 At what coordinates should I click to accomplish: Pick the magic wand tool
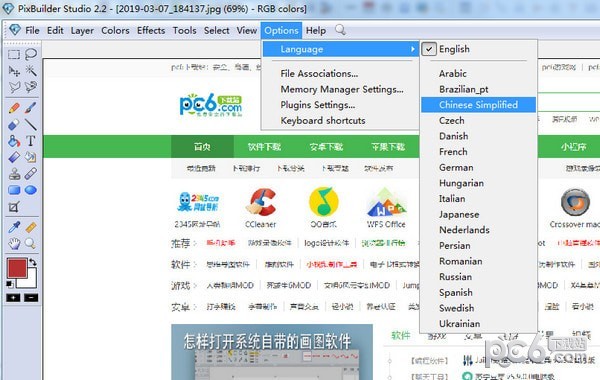(31, 71)
